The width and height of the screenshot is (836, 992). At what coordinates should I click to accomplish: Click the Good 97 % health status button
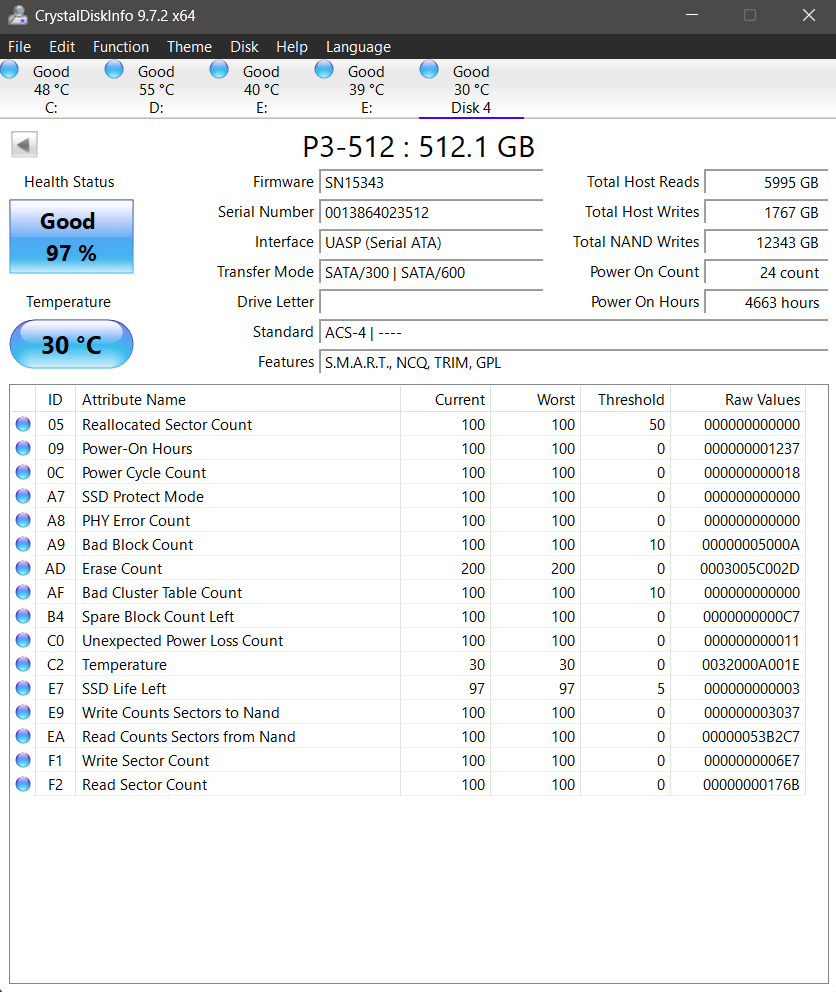coord(72,237)
